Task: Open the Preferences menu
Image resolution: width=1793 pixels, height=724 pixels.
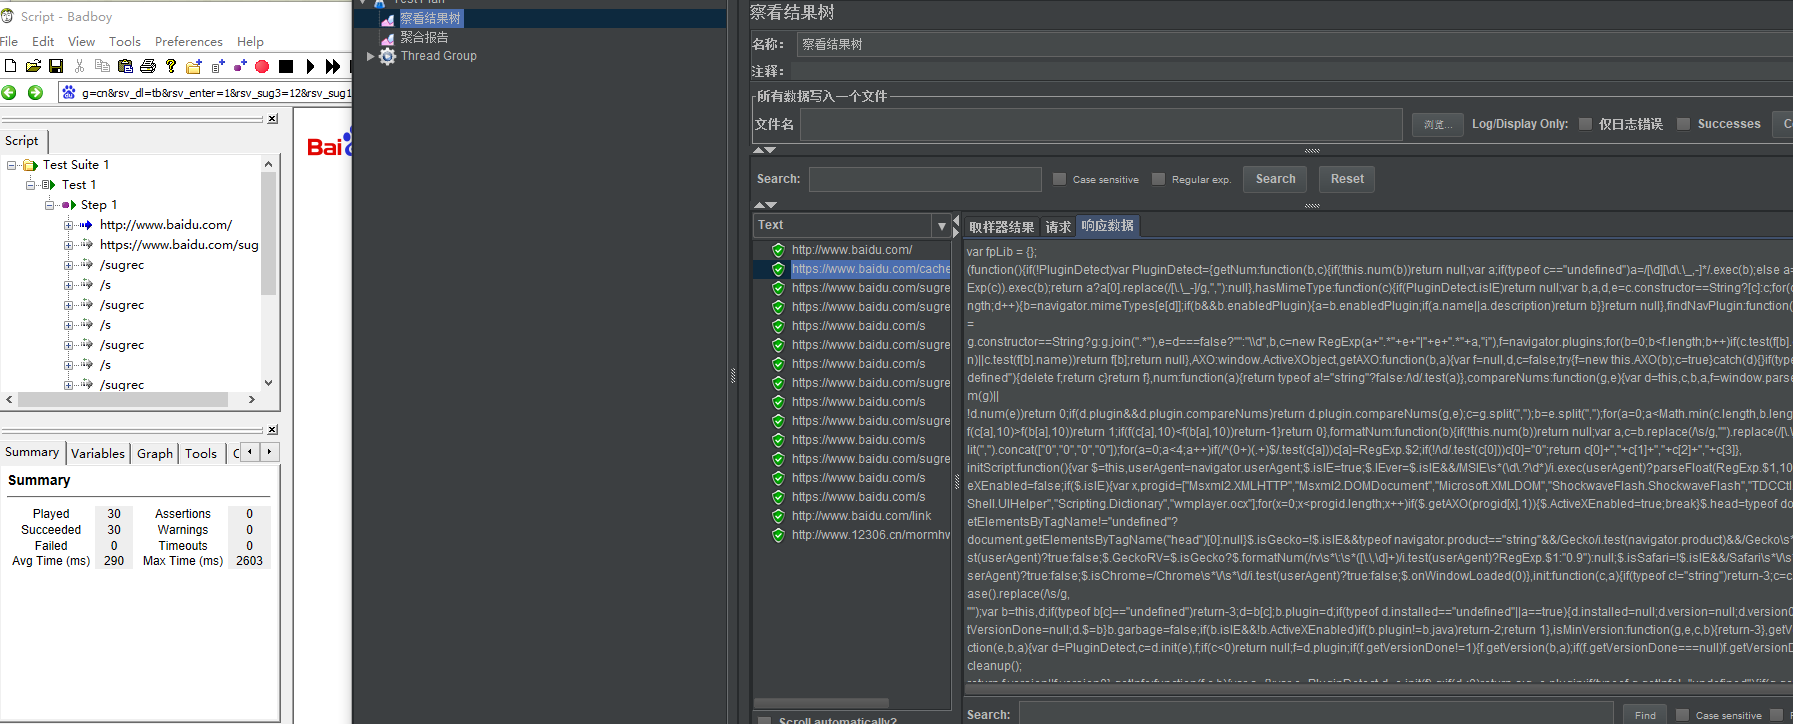Action: [x=189, y=41]
